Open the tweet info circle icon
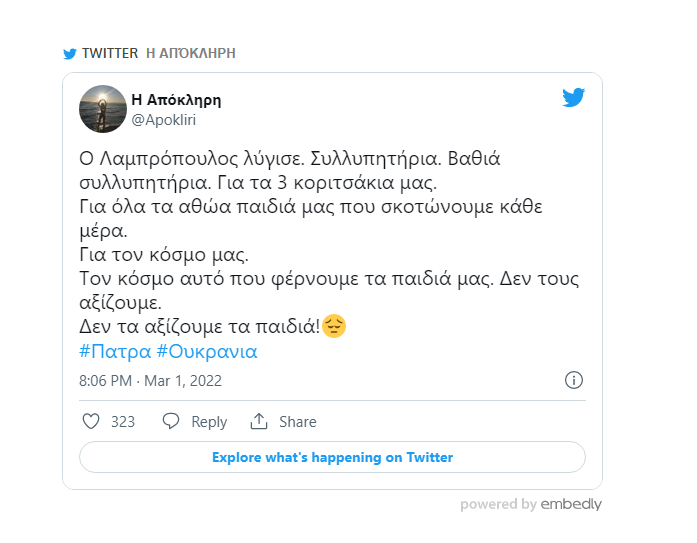The height and width of the screenshot is (543, 697). (x=573, y=380)
